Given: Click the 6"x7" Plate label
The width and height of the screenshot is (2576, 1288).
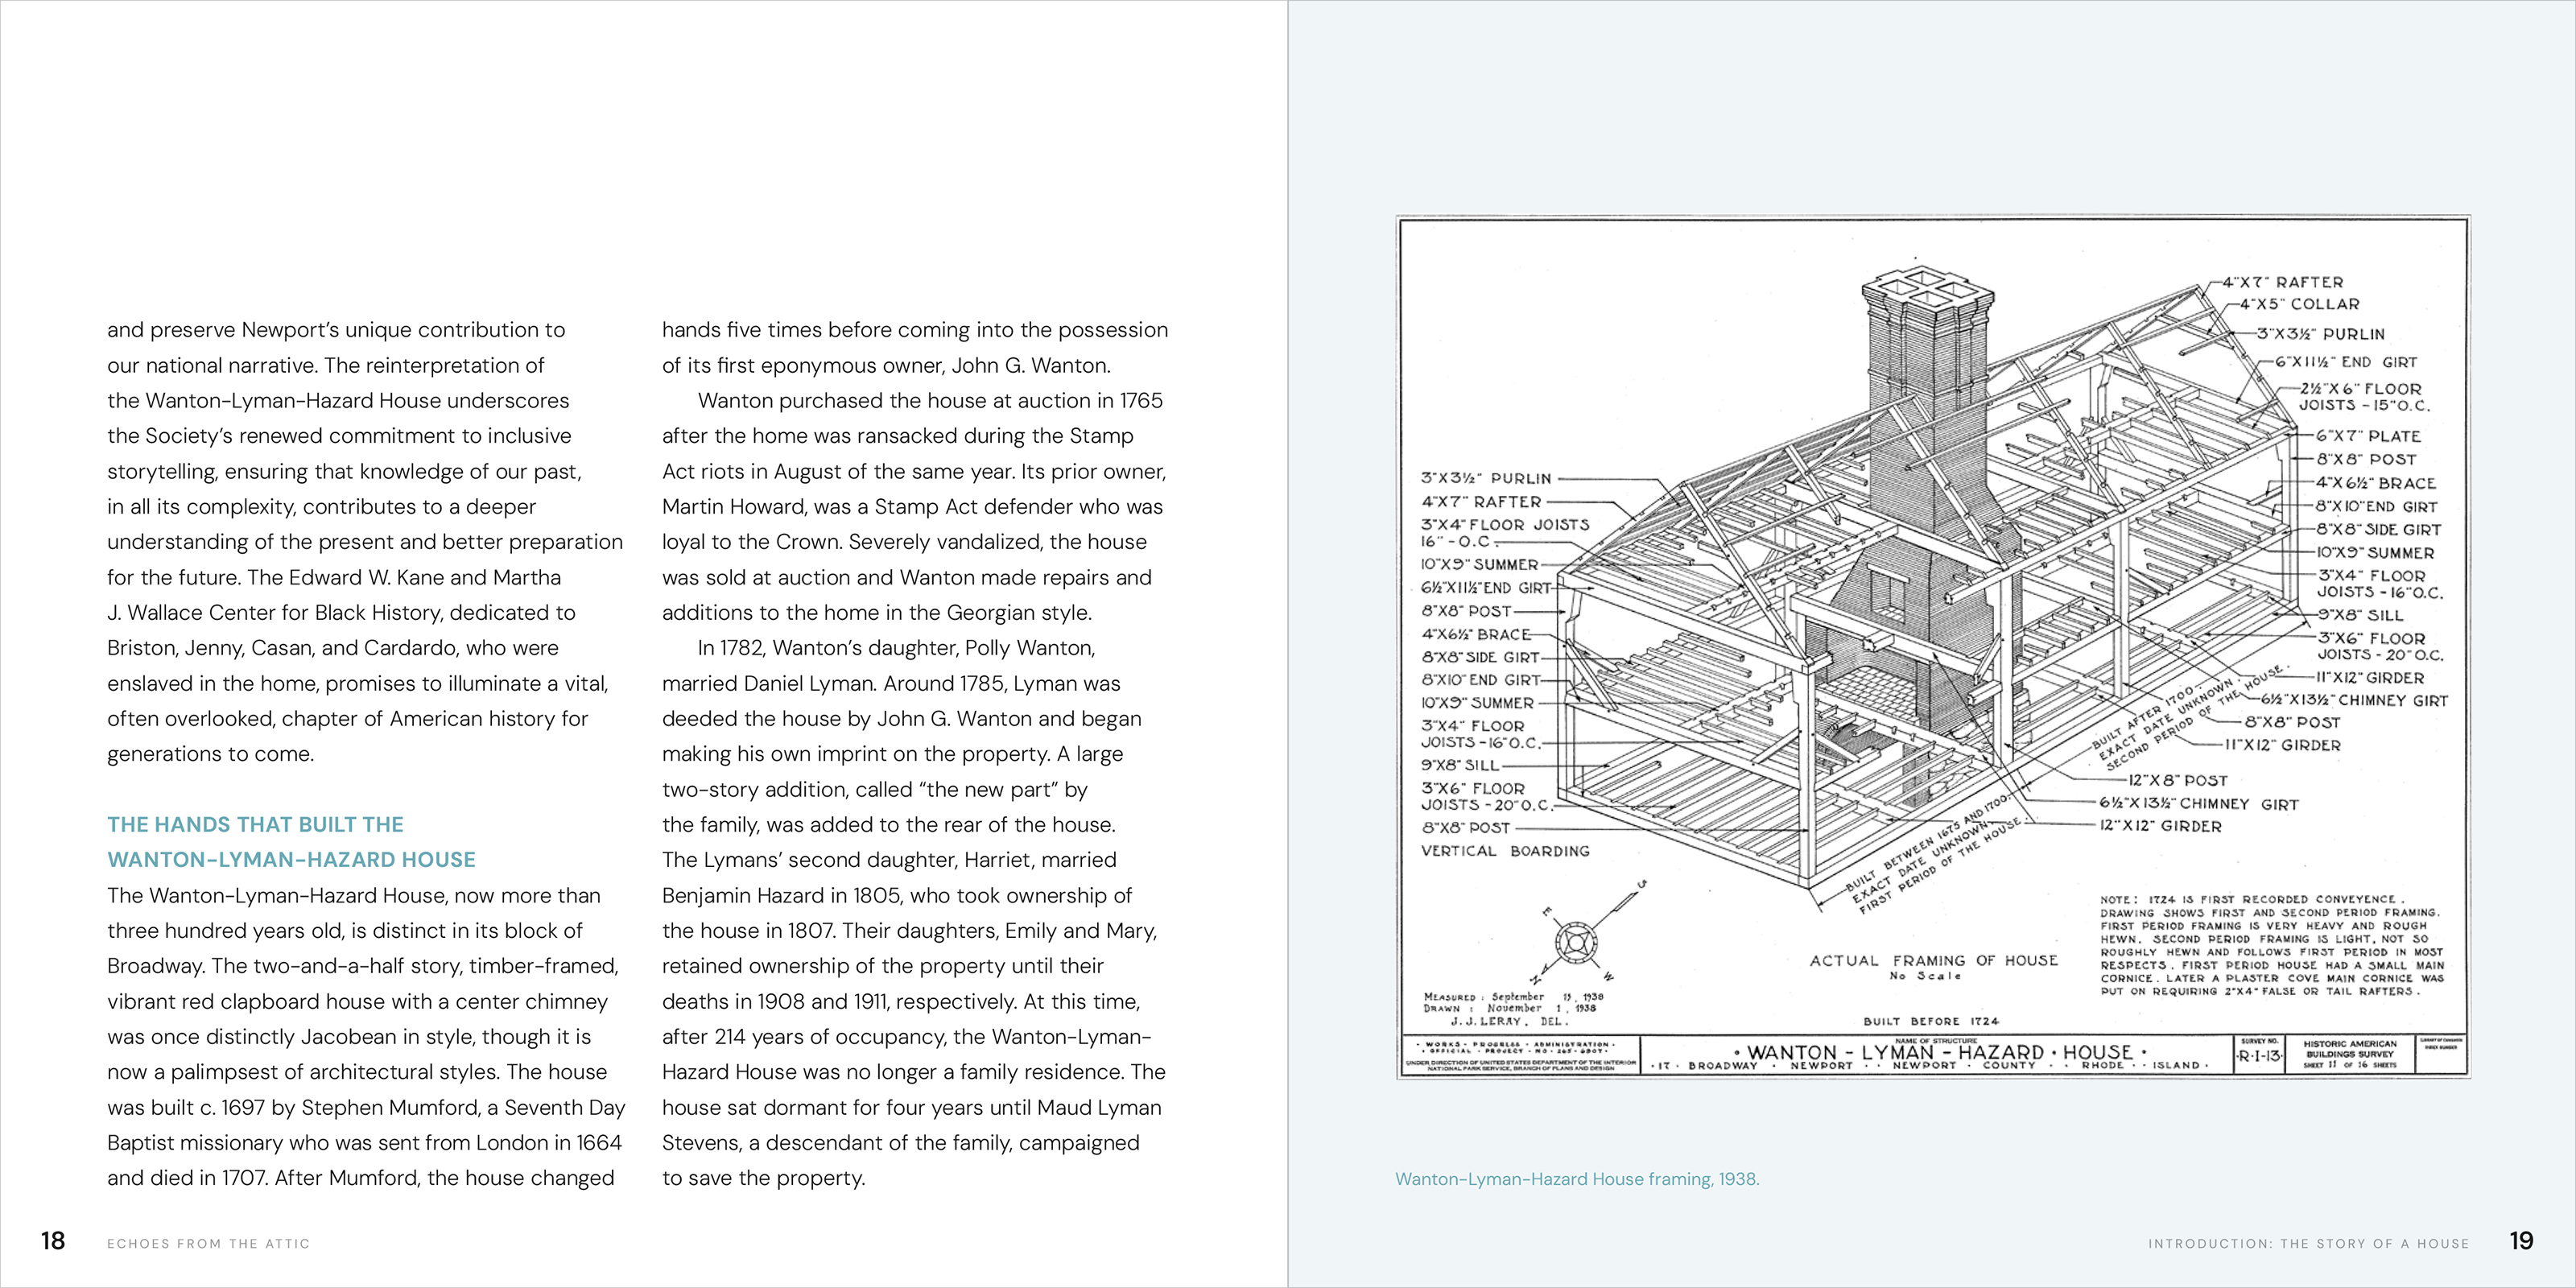Looking at the screenshot, I should coord(2368,436).
